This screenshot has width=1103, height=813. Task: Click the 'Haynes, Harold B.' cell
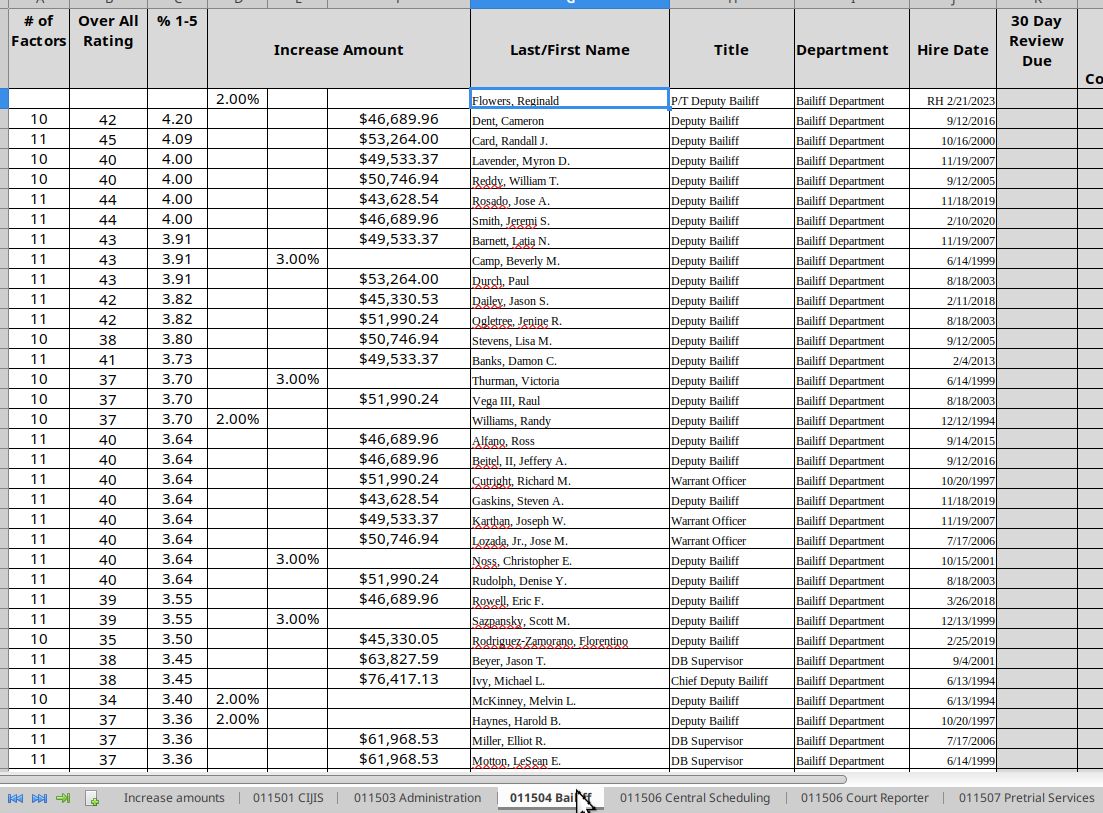pyautogui.click(x=569, y=721)
